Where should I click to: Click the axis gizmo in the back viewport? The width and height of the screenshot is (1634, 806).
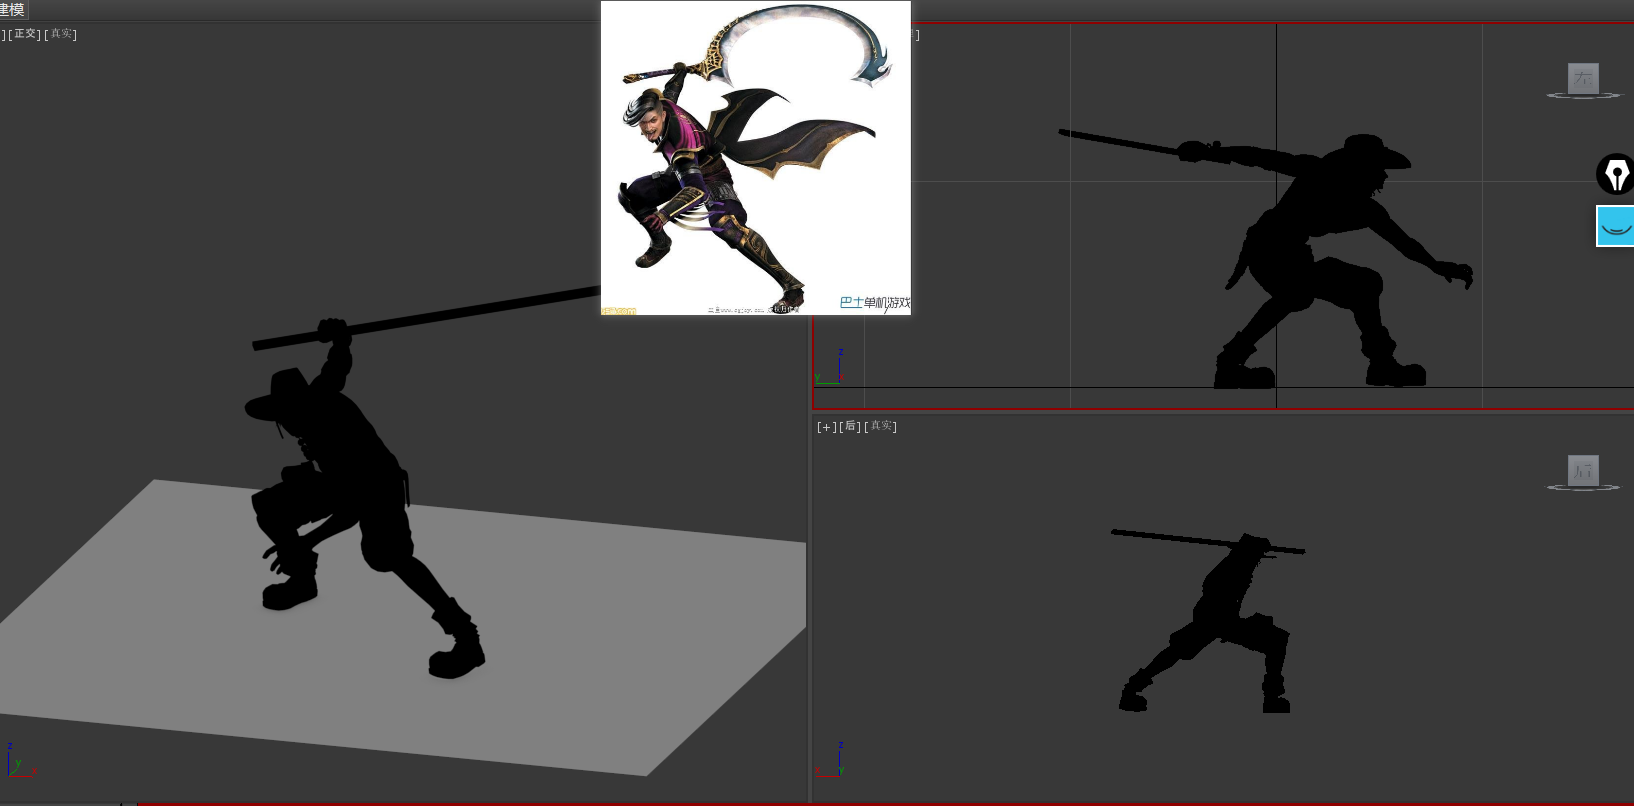(832, 763)
